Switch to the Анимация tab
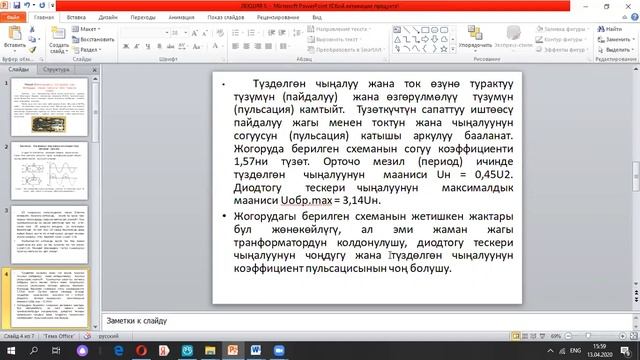This screenshot has width=640, height=360. 181,17
